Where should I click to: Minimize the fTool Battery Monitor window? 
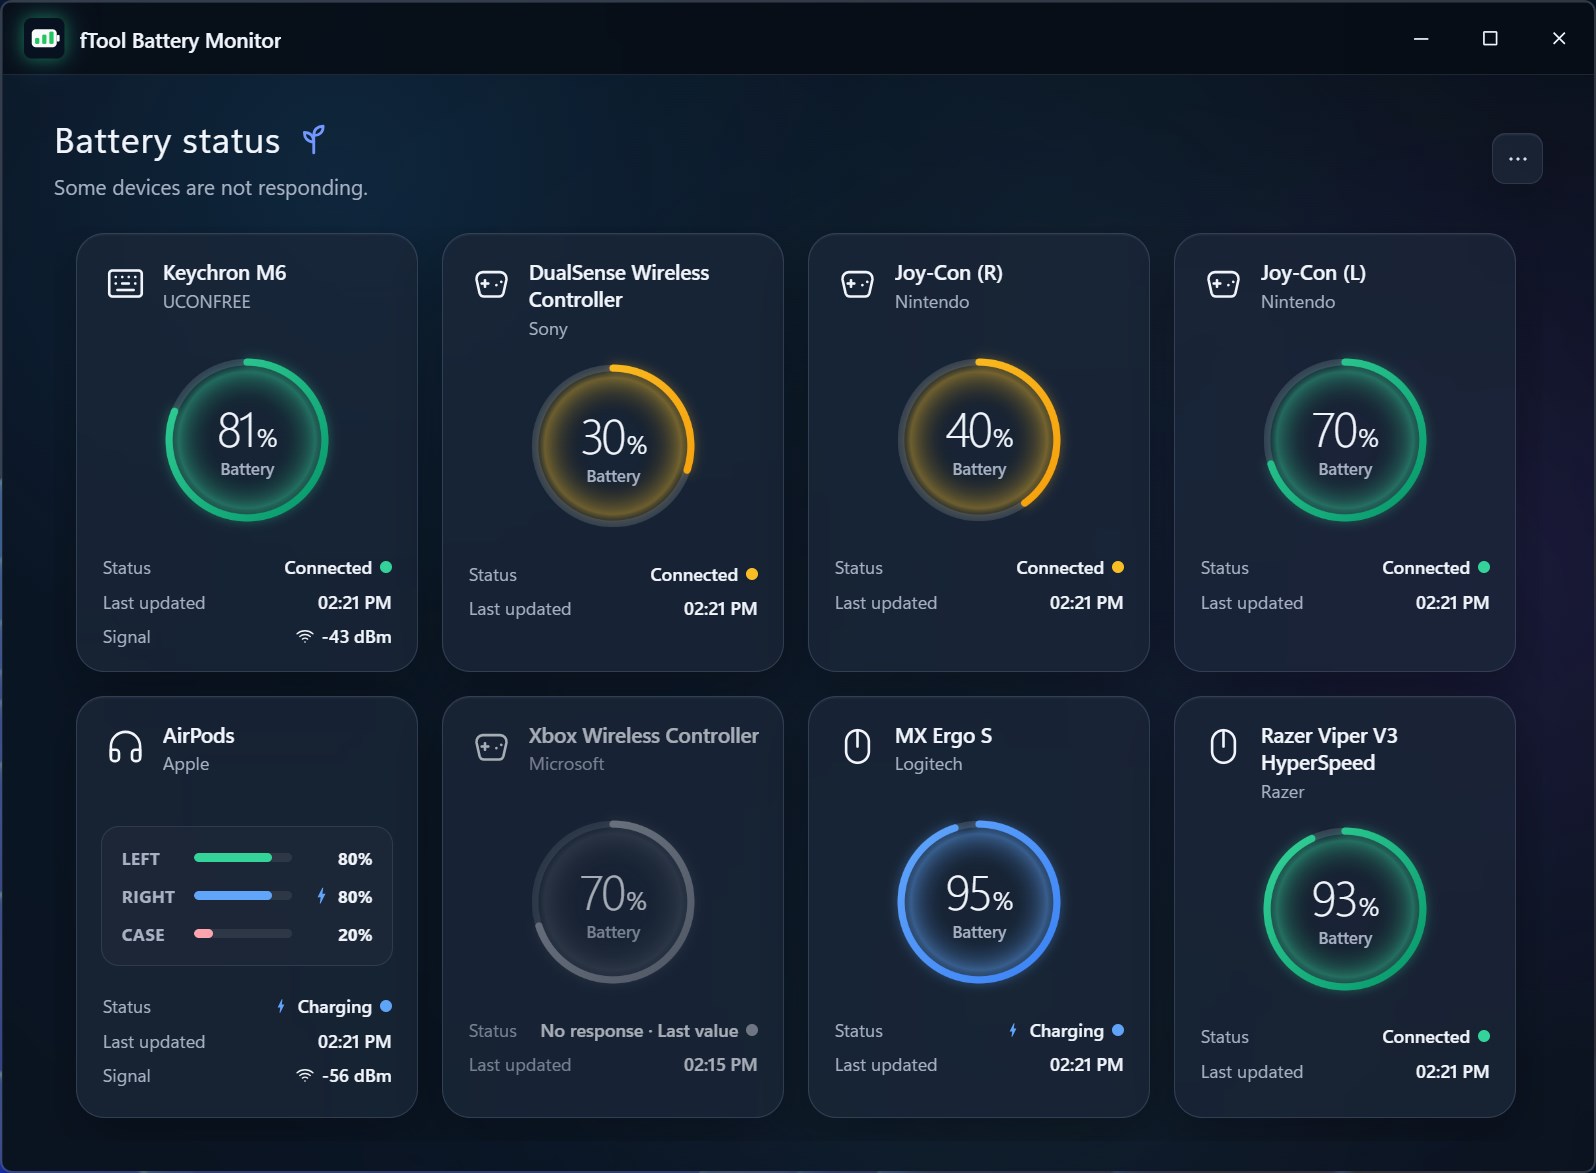point(1421,39)
